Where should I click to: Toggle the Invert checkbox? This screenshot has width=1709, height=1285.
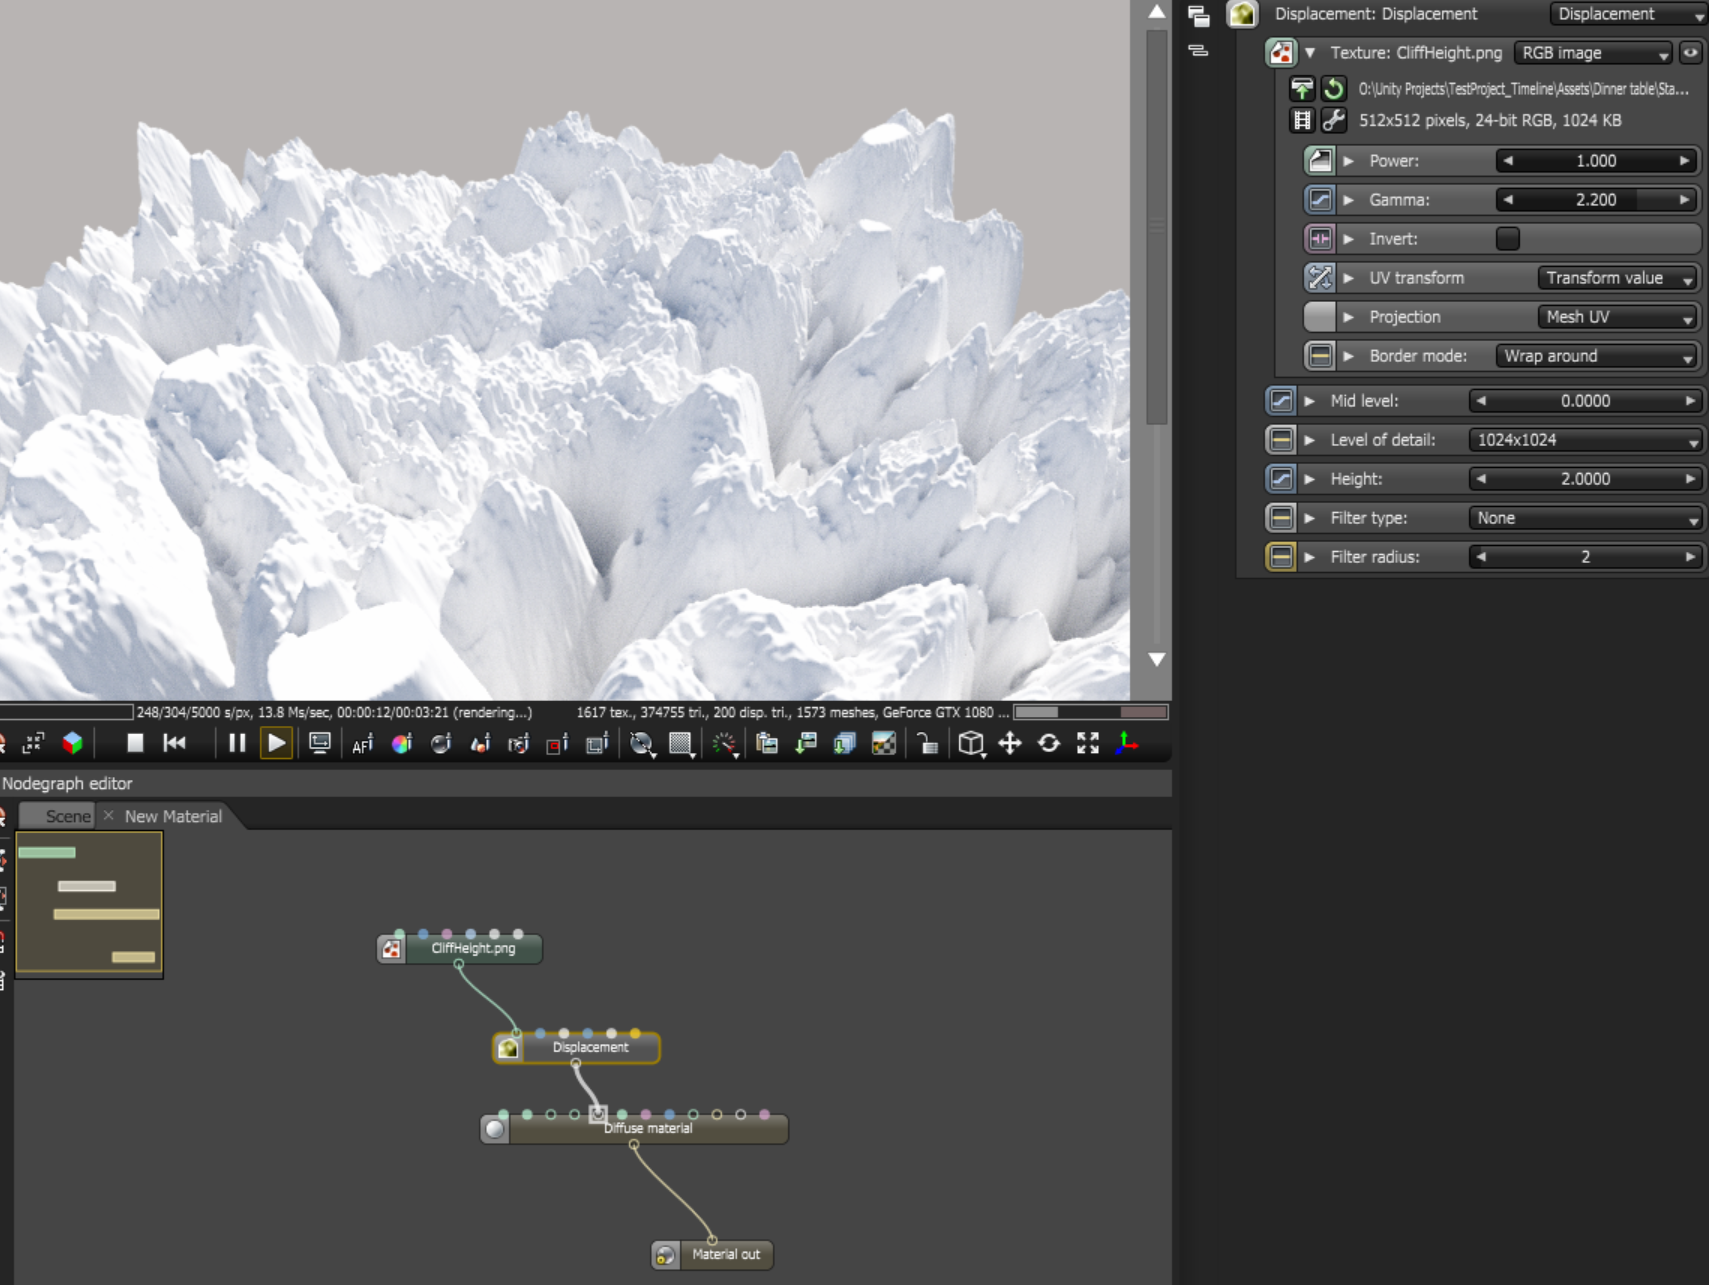coord(1508,239)
